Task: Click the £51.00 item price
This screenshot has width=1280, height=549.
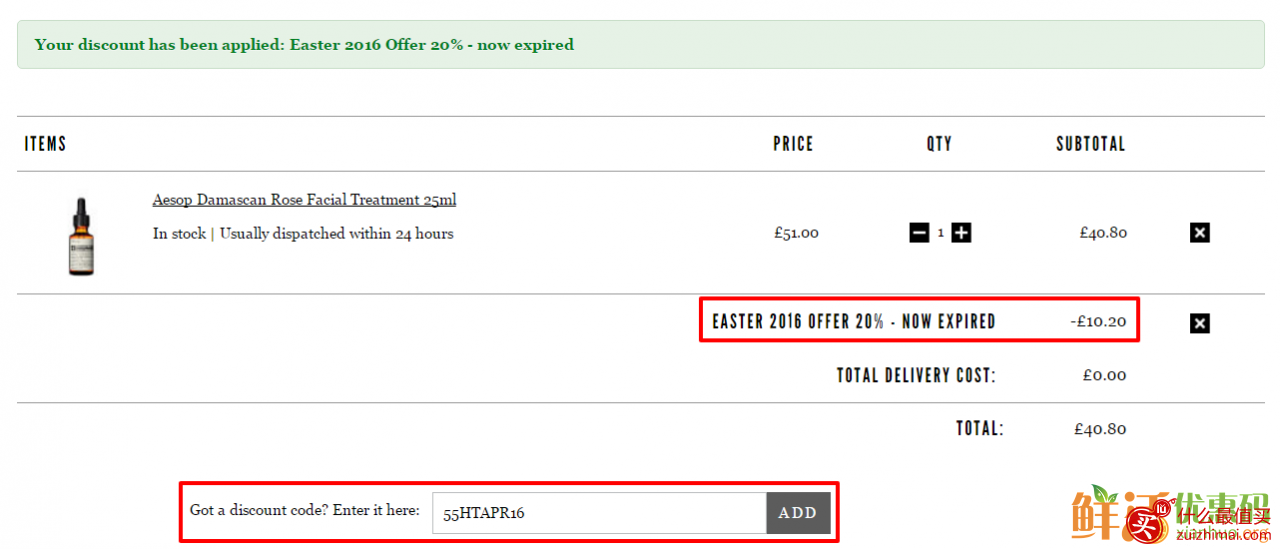Action: tap(796, 233)
